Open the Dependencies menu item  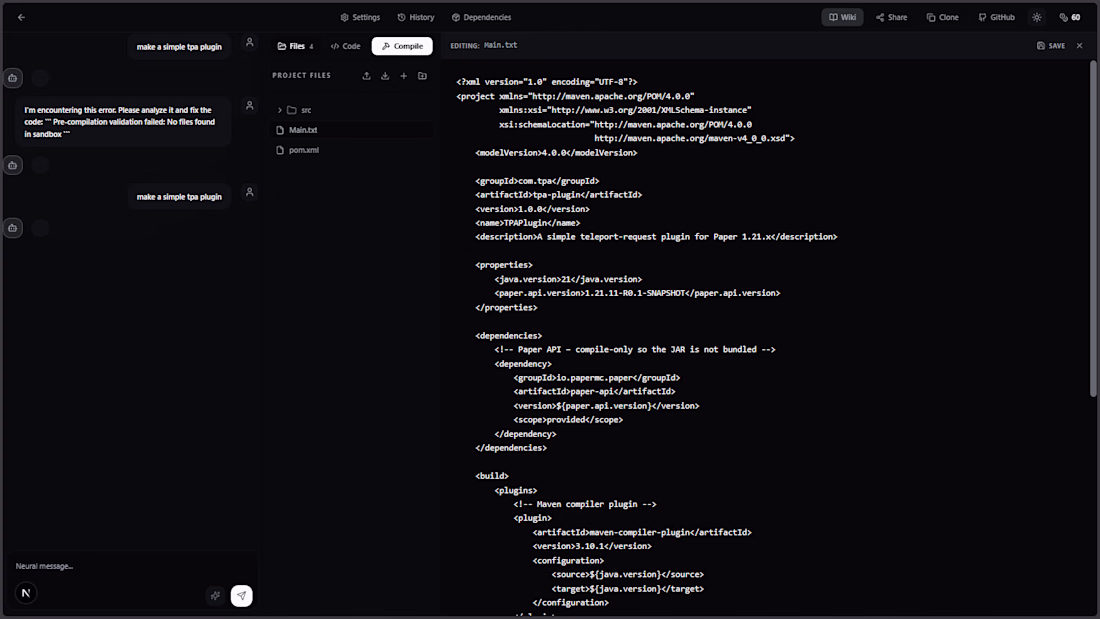[481, 17]
